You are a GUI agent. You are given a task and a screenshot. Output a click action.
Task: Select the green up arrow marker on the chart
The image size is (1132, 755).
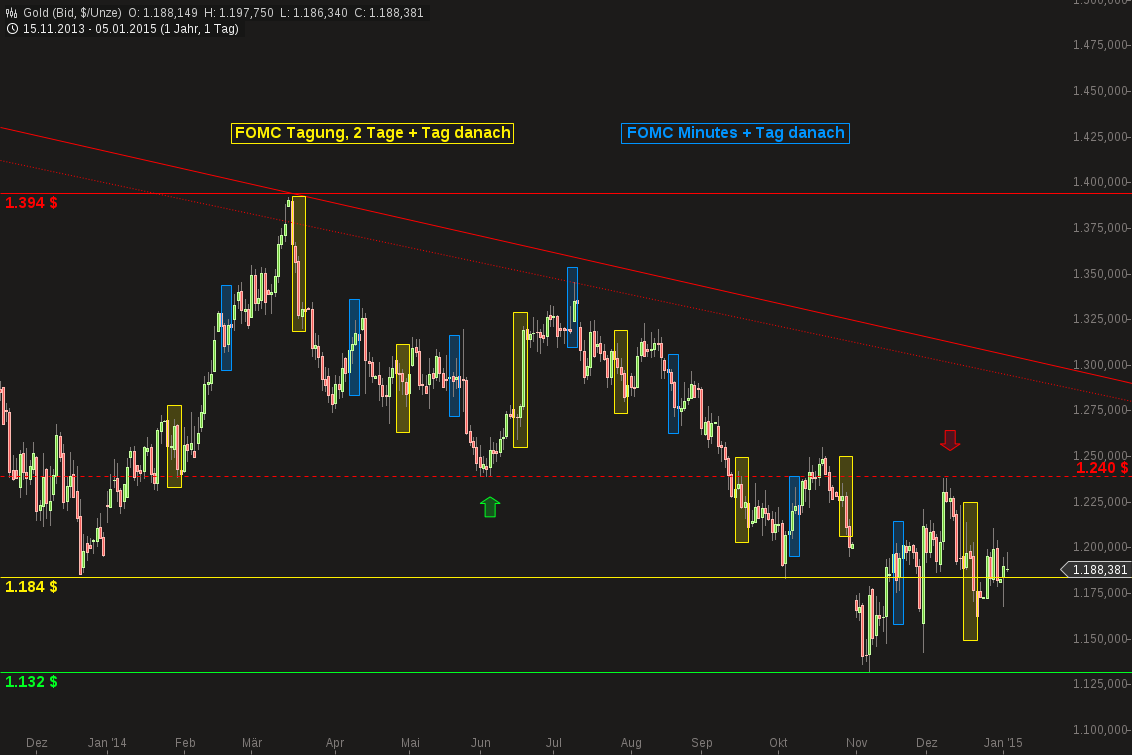(489, 505)
